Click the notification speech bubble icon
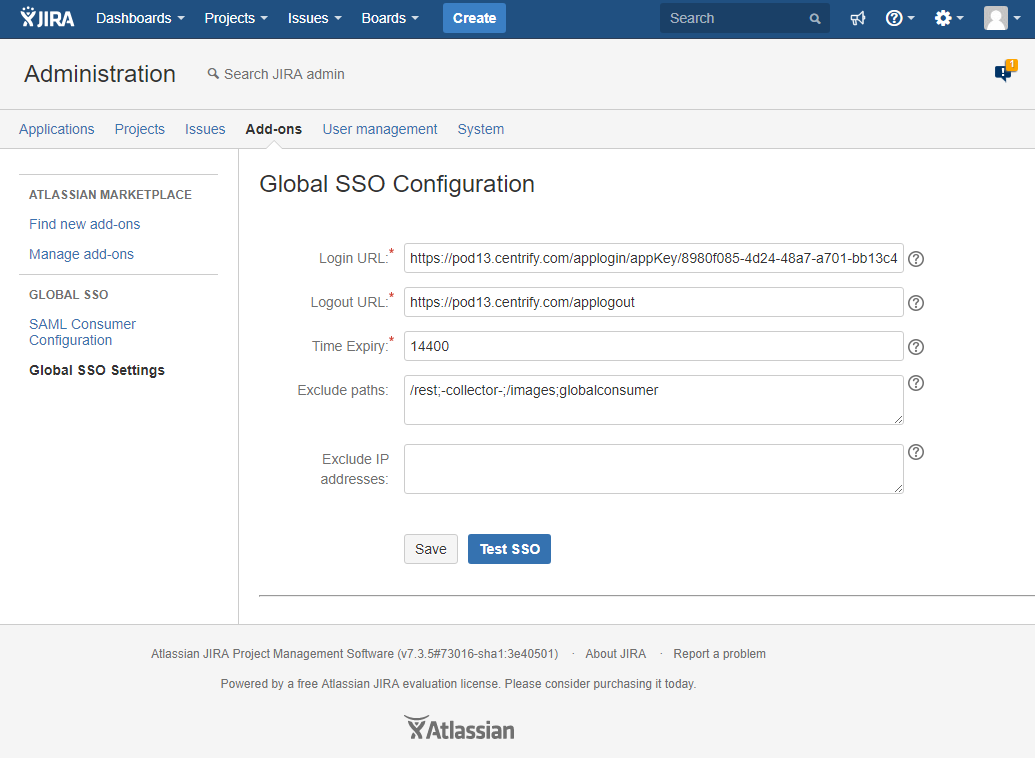The width and height of the screenshot is (1035, 758). [1003, 72]
